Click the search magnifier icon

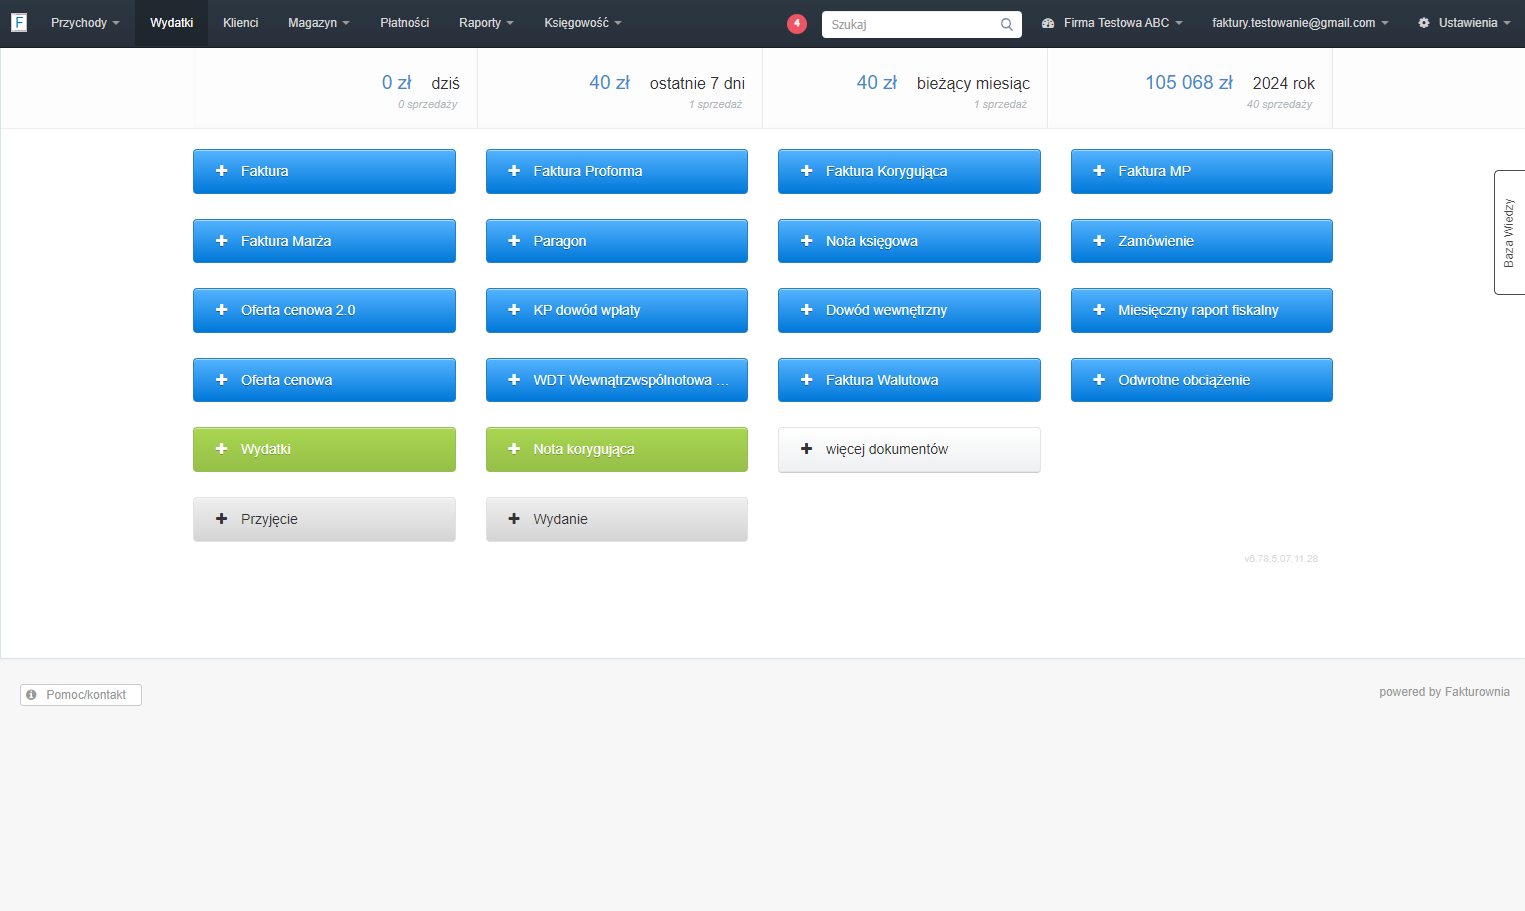1007,24
